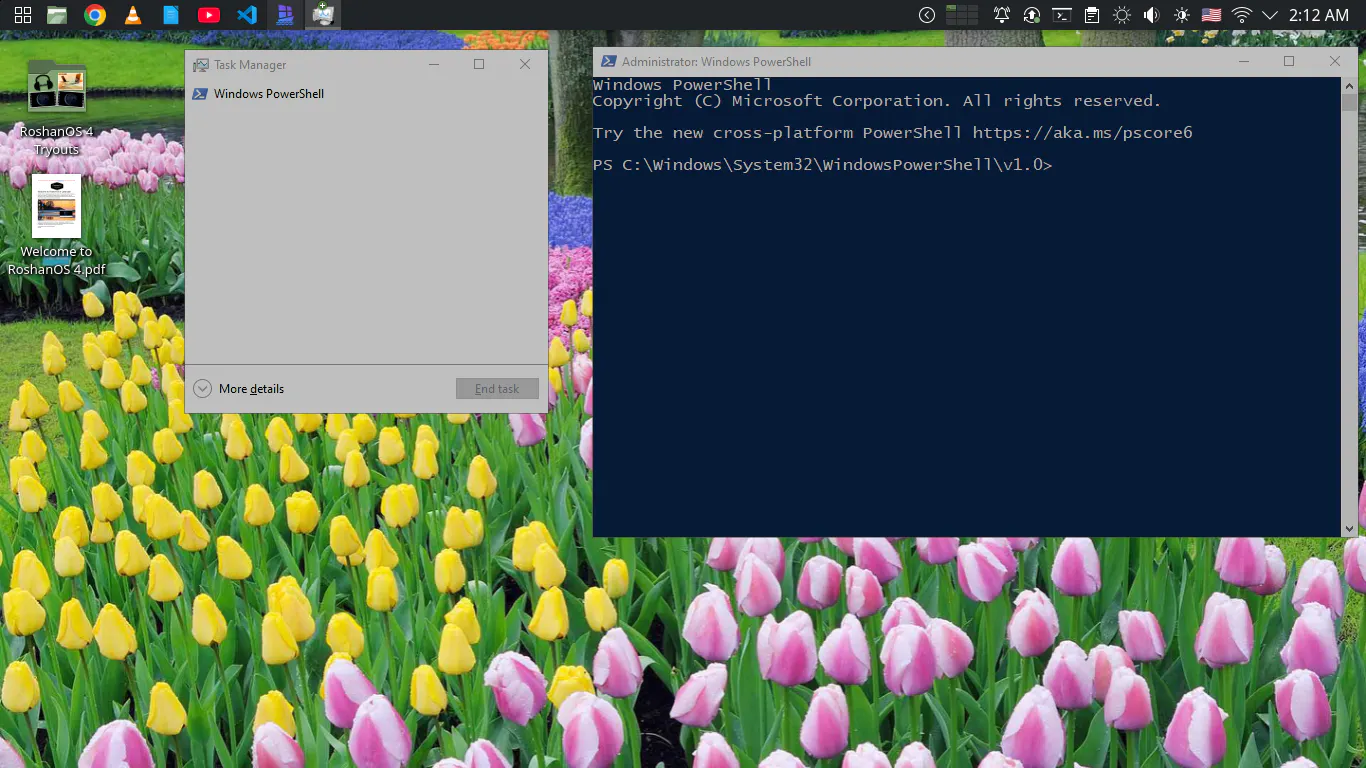Maximize the Administrator PowerShell window
Image resolution: width=1366 pixels, height=768 pixels.
point(1289,61)
